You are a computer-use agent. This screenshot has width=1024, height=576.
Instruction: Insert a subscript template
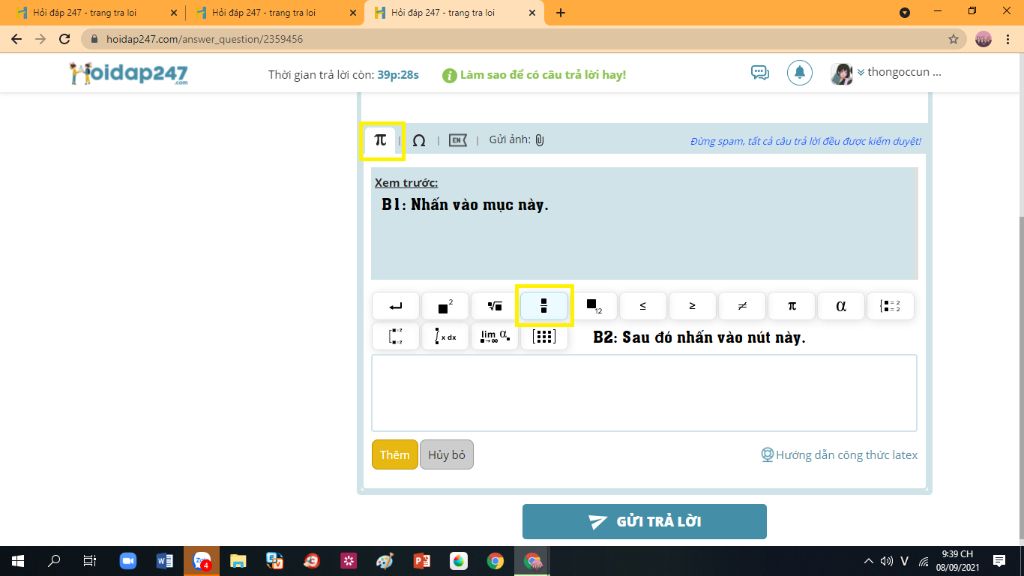click(593, 306)
